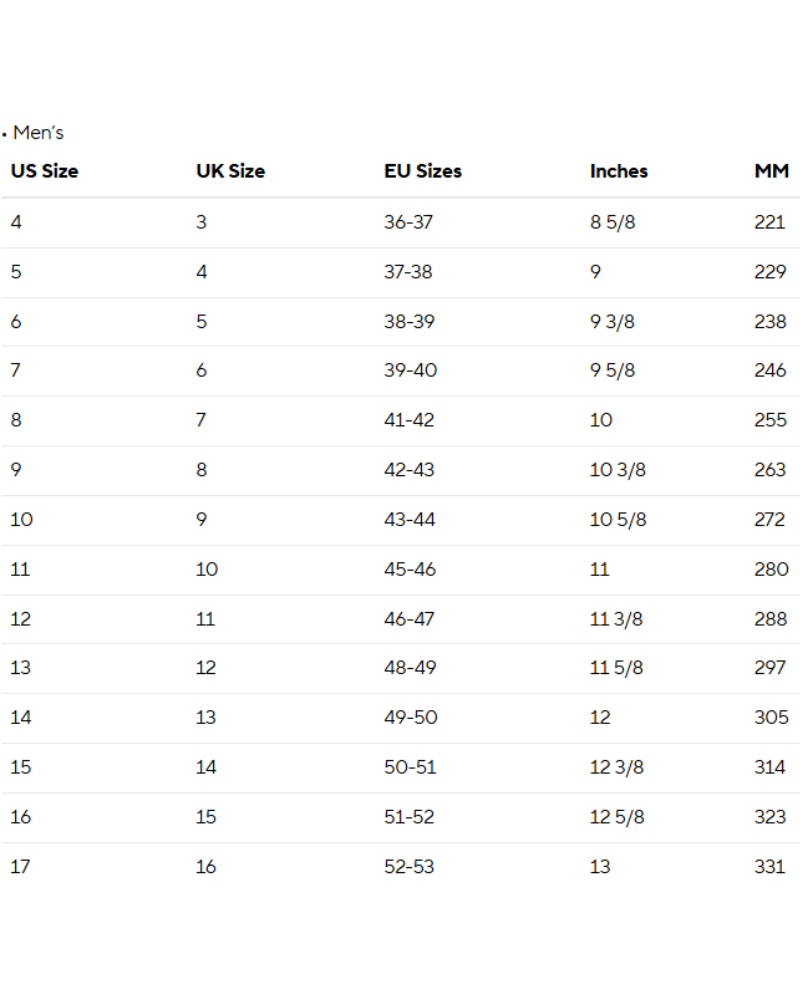
Task: Click the EU size 46-47 cell
Action: 409,619
